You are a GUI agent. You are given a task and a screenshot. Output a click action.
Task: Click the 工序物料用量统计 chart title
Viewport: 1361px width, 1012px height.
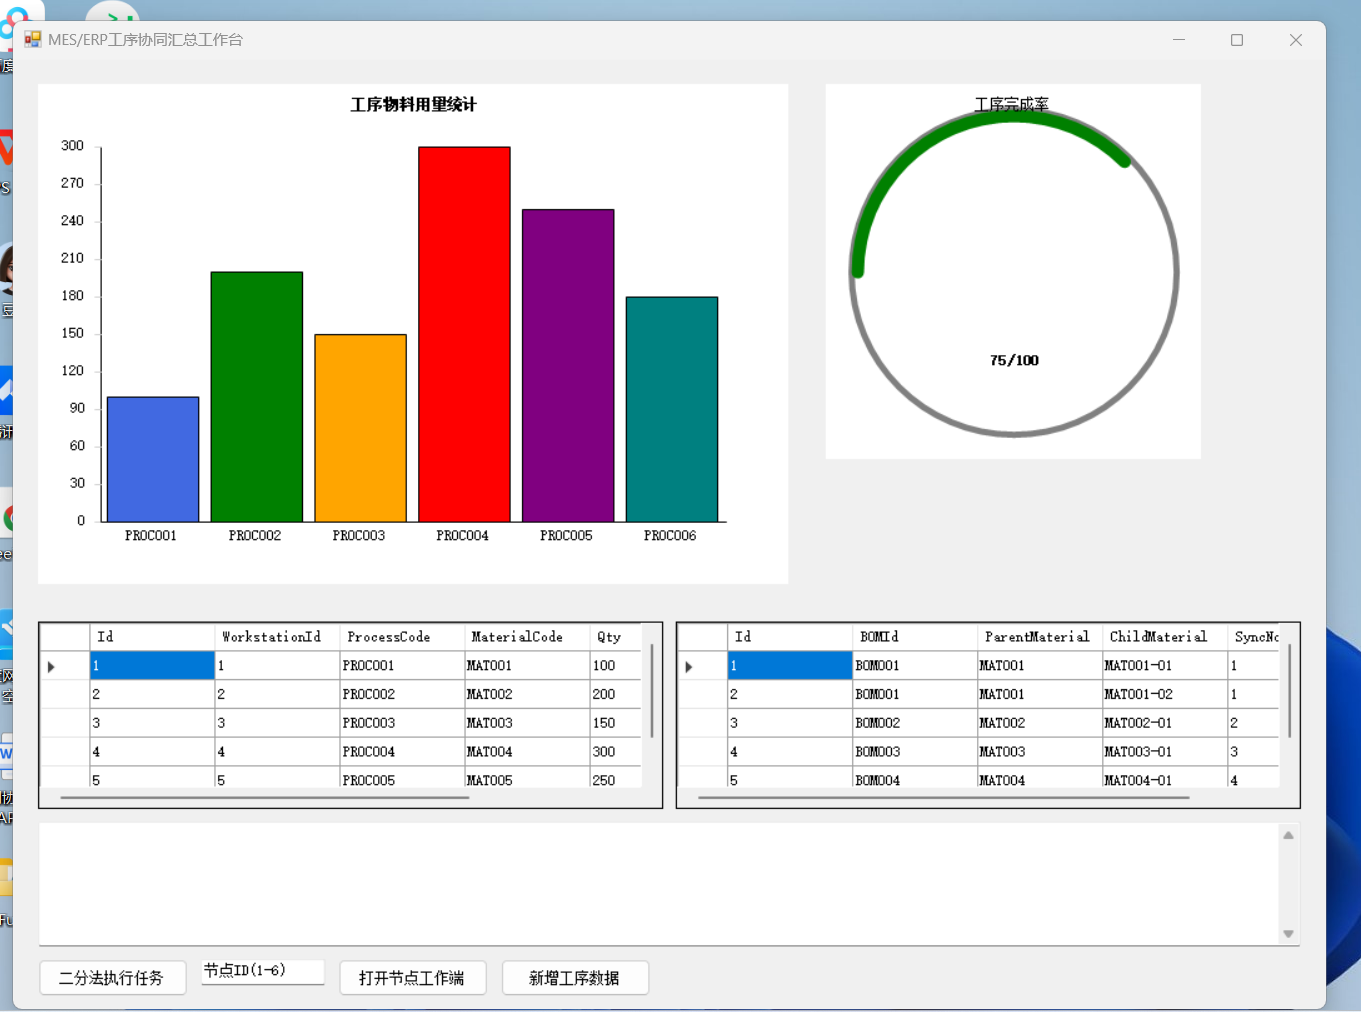413,105
